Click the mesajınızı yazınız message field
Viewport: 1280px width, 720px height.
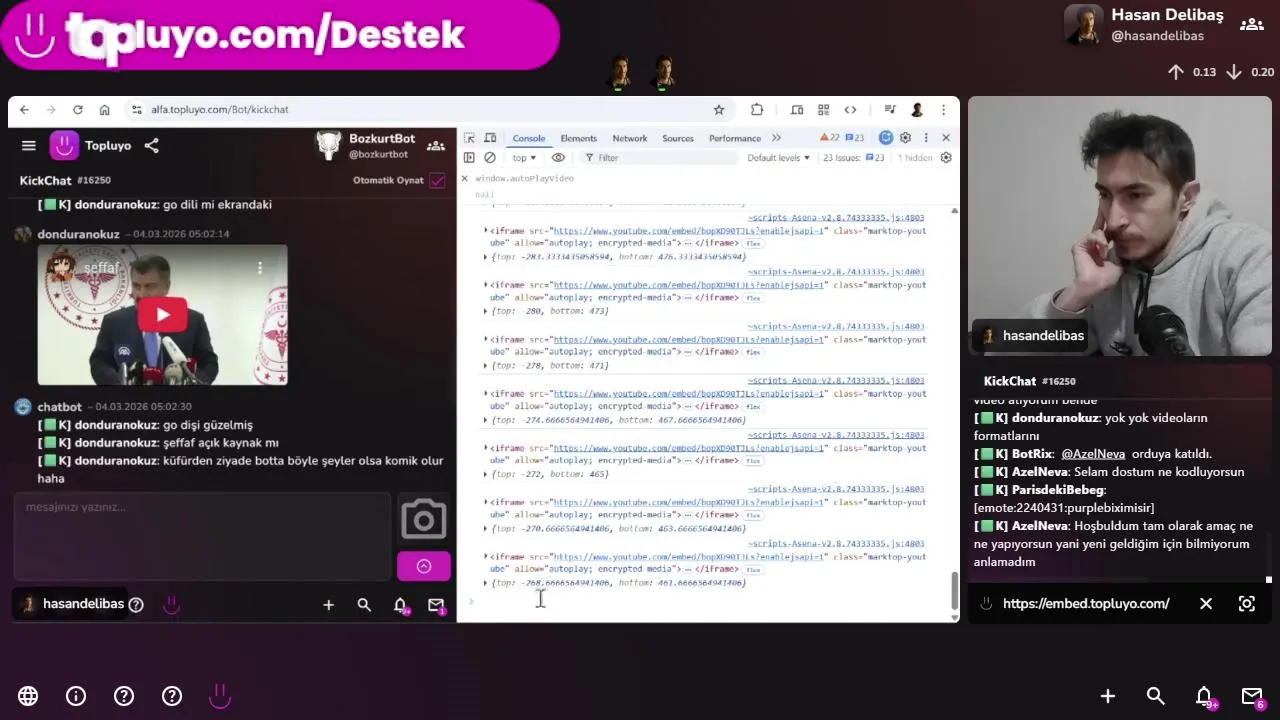coord(202,536)
